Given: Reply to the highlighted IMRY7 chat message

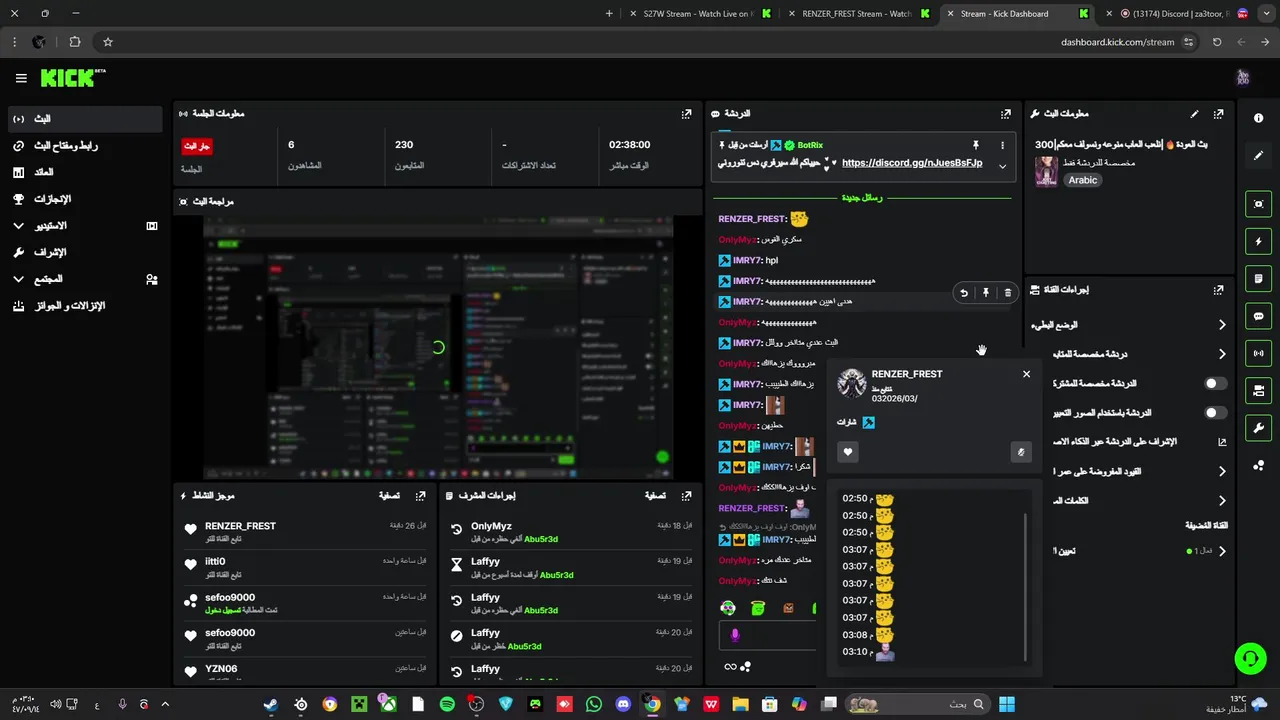Looking at the screenshot, I should pos(964,293).
